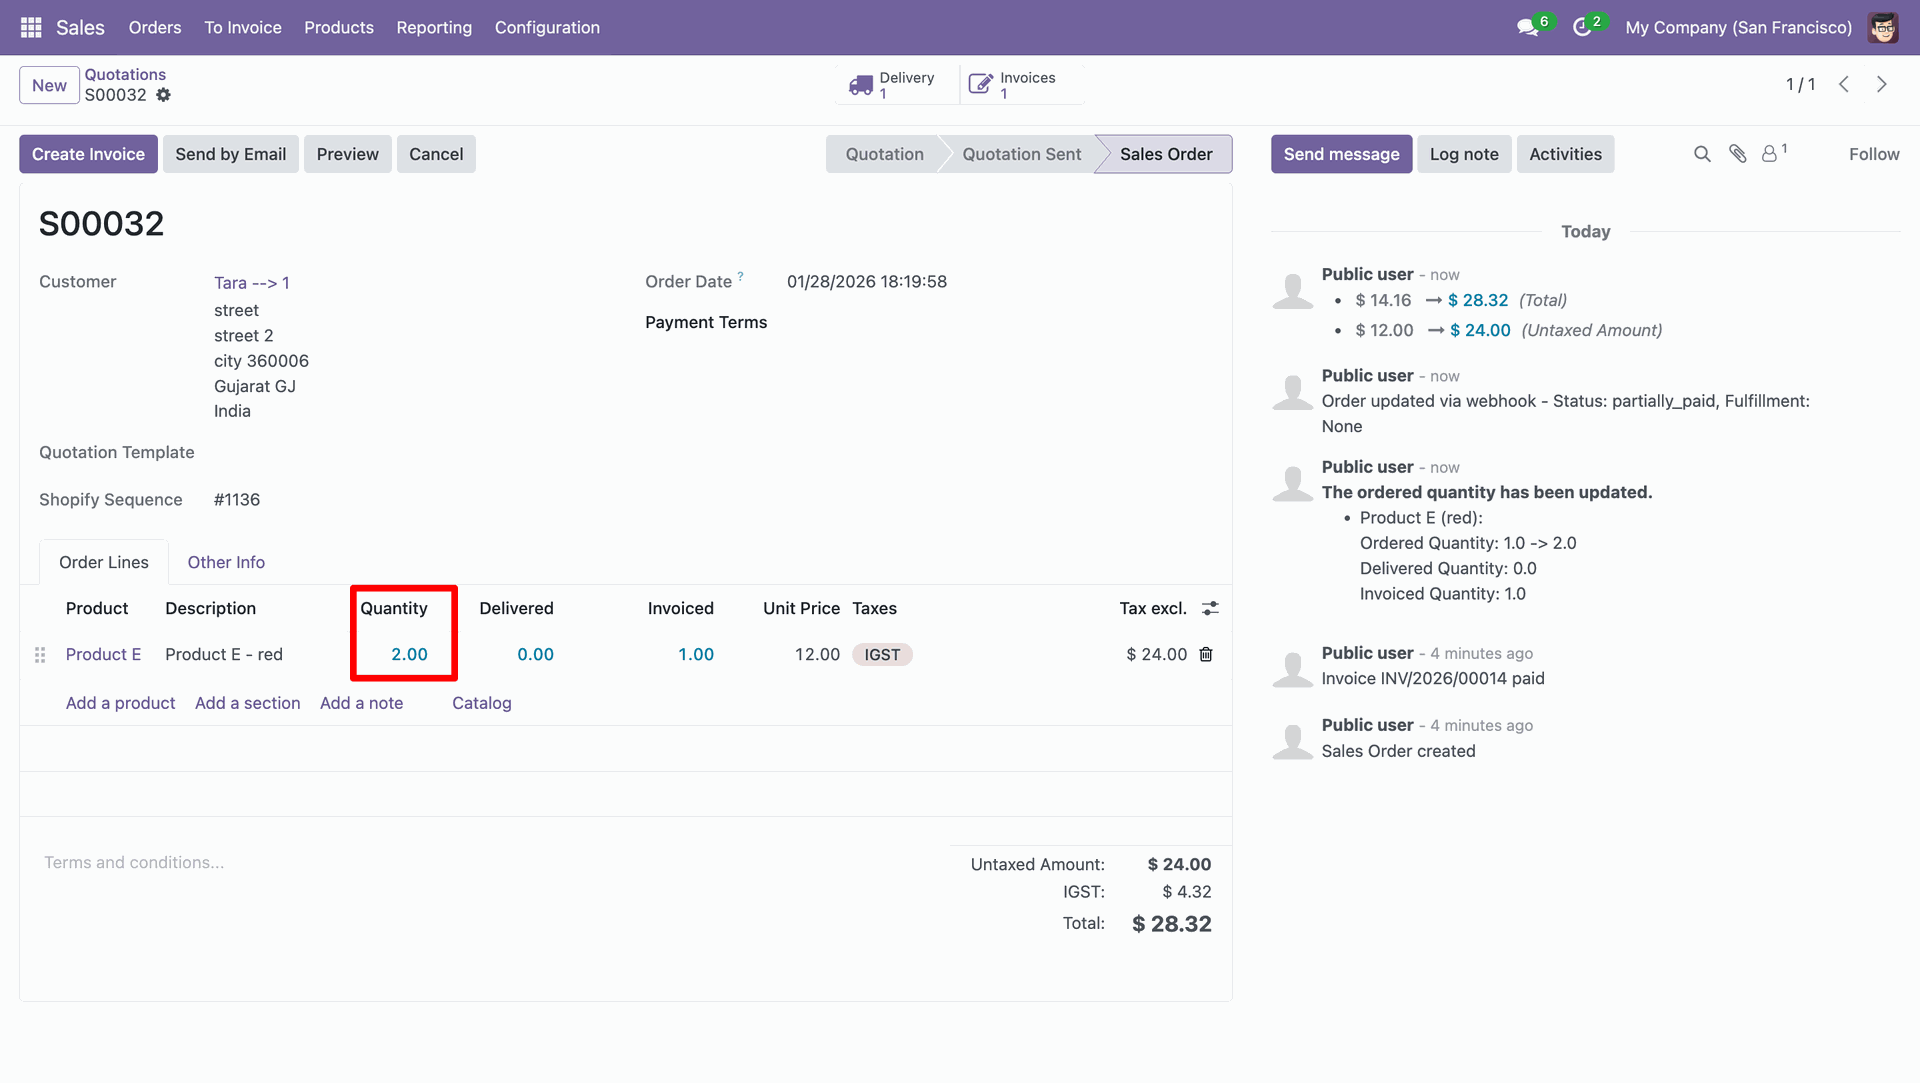Click the Terms and conditions field
The width and height of the screenshot is (1920, 1083).
coord(134,862)
